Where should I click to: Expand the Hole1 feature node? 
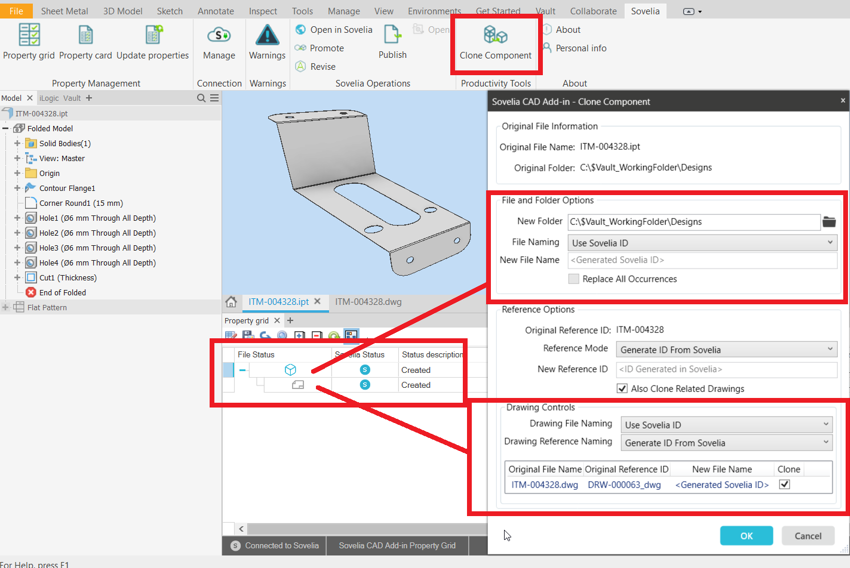pyautogui.click(x=17, y=218)
